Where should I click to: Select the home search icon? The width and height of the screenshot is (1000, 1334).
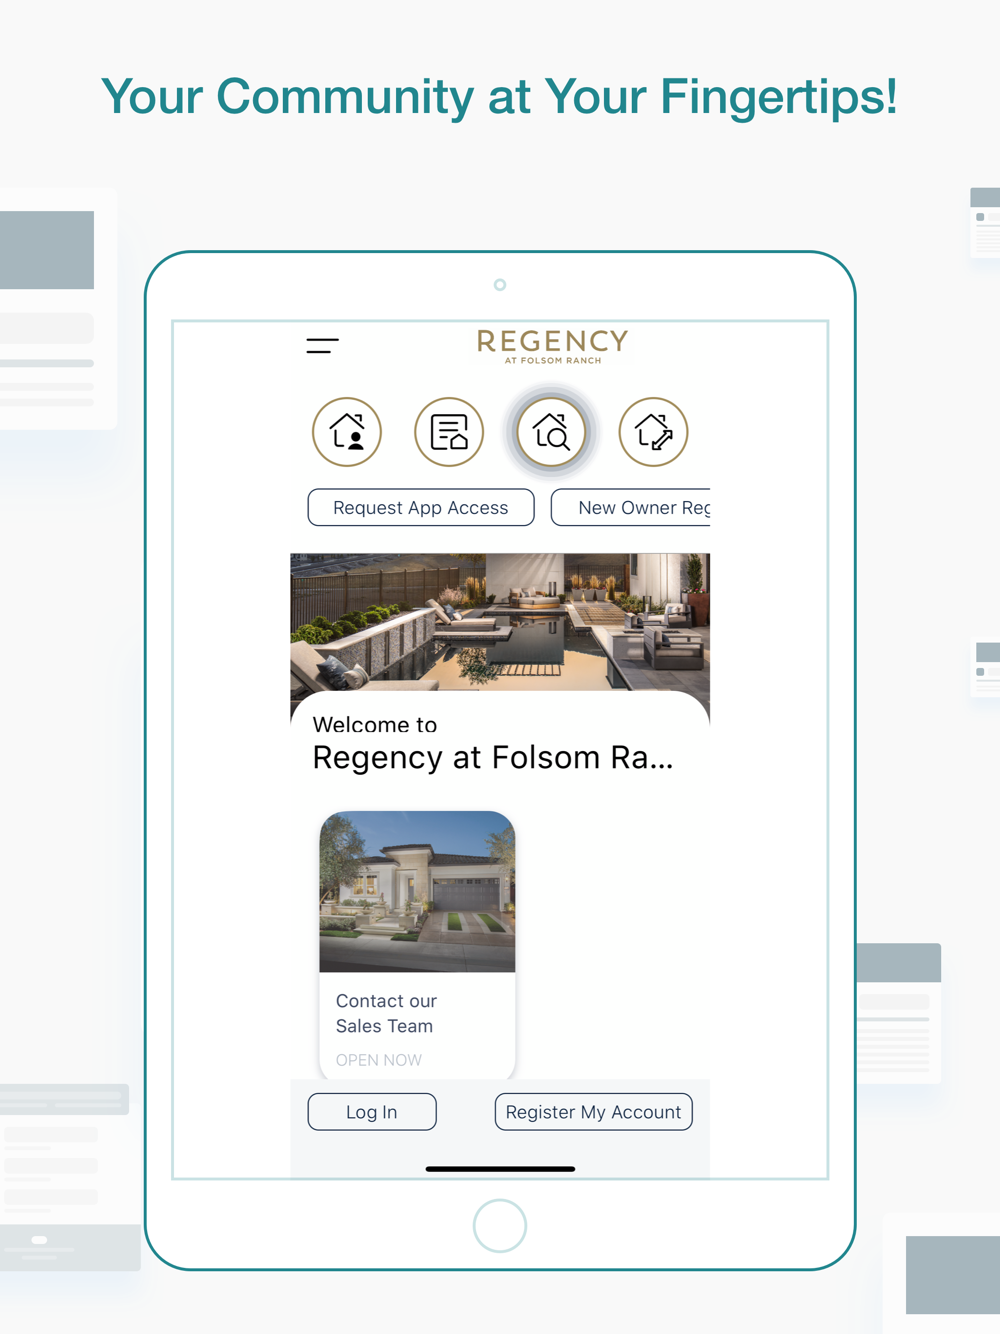pos(551,432)
